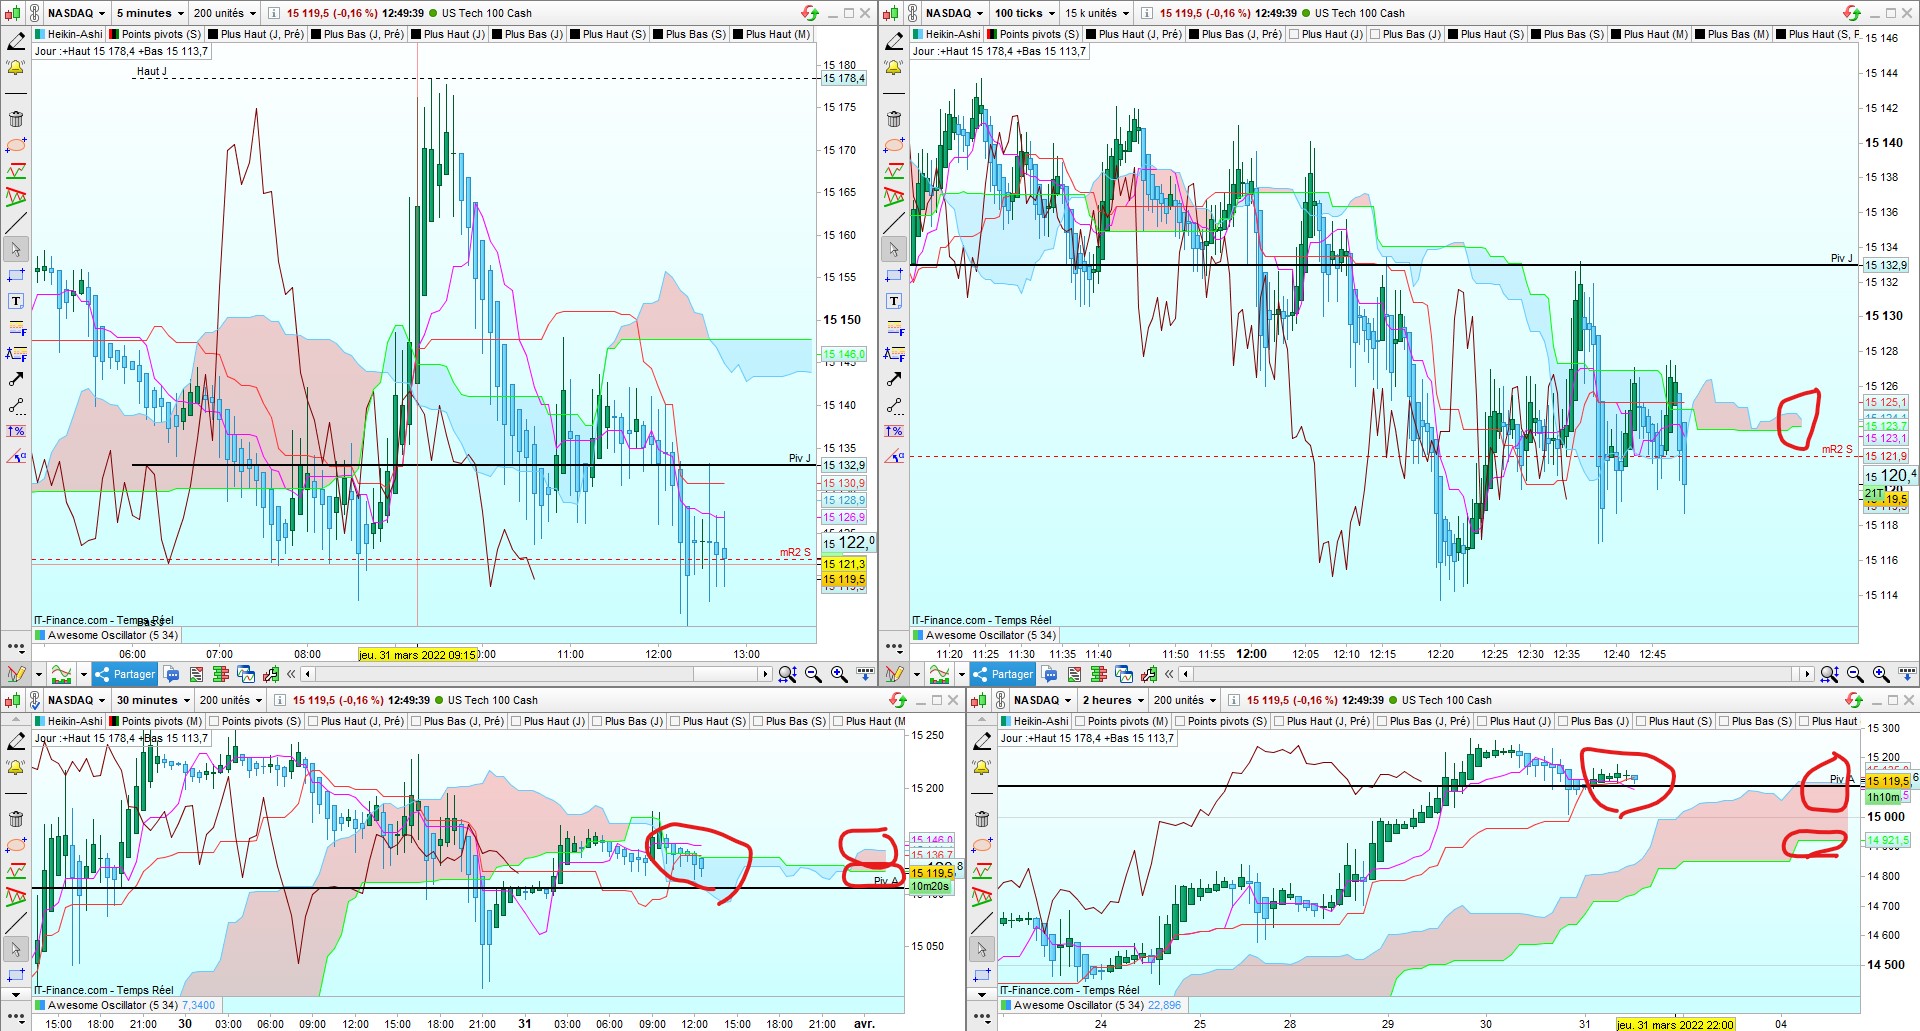This screenshot has height=1031, width=1920.
Task: Open the 30 minutes timeframe dropdown
Action: click(x=152, y=700)
